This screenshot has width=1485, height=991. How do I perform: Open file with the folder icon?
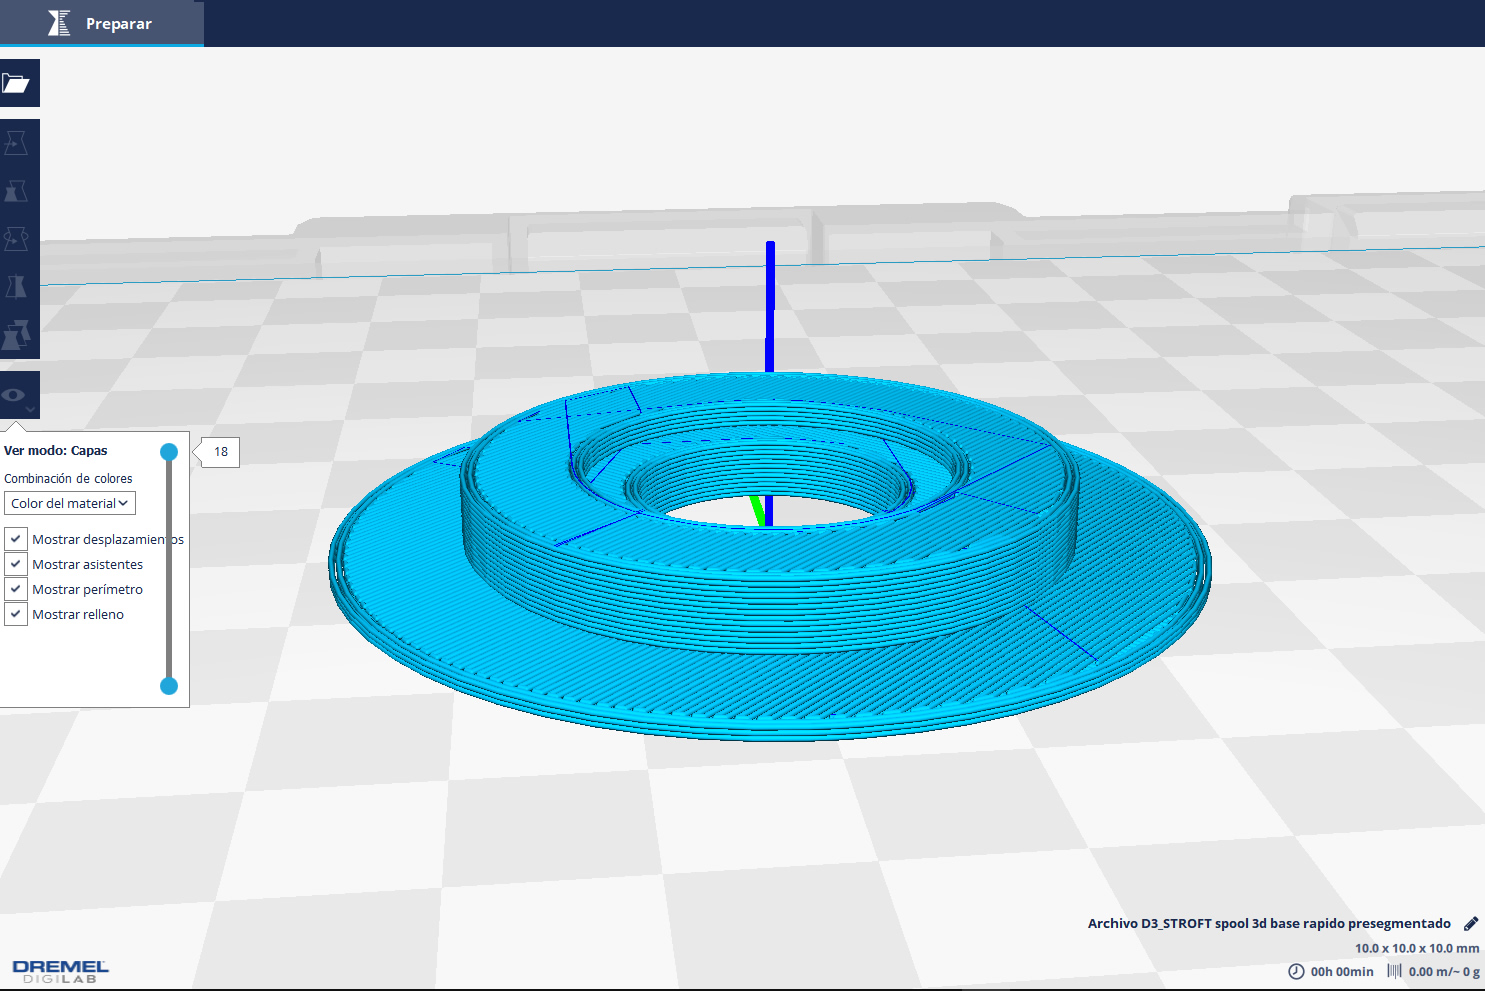click(19, 83)
